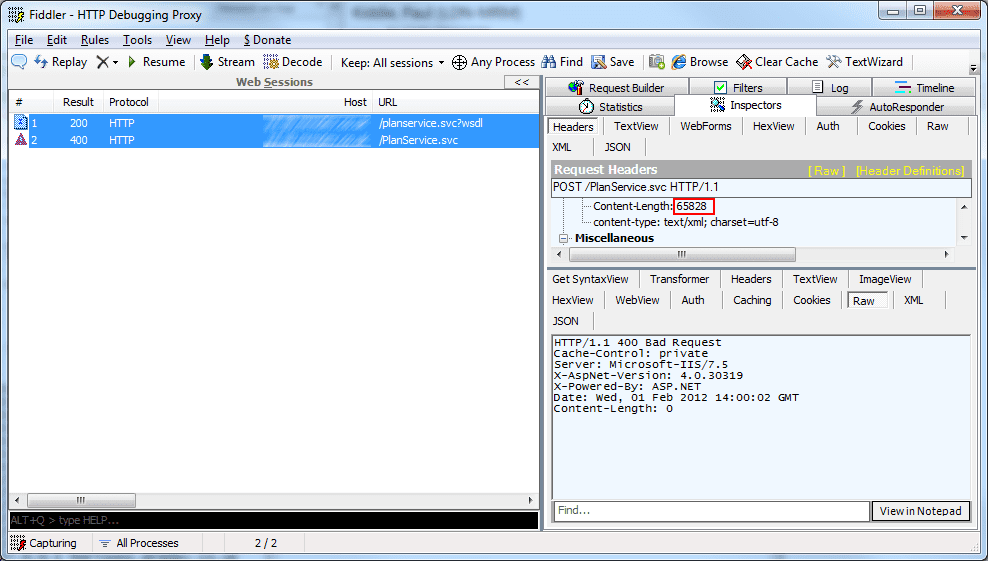The height and width of the screenshot is (561, 988).
Task: Replay the selected sessions
Action: [x=60, y=62]
